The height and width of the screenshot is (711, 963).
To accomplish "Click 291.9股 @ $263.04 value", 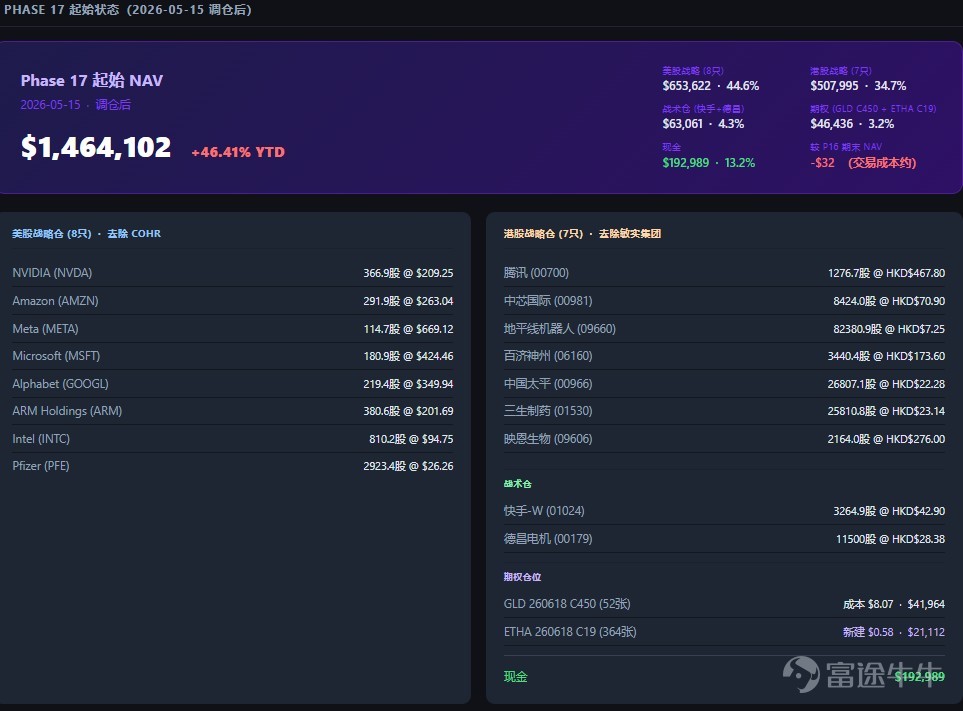I will point(408,301).
